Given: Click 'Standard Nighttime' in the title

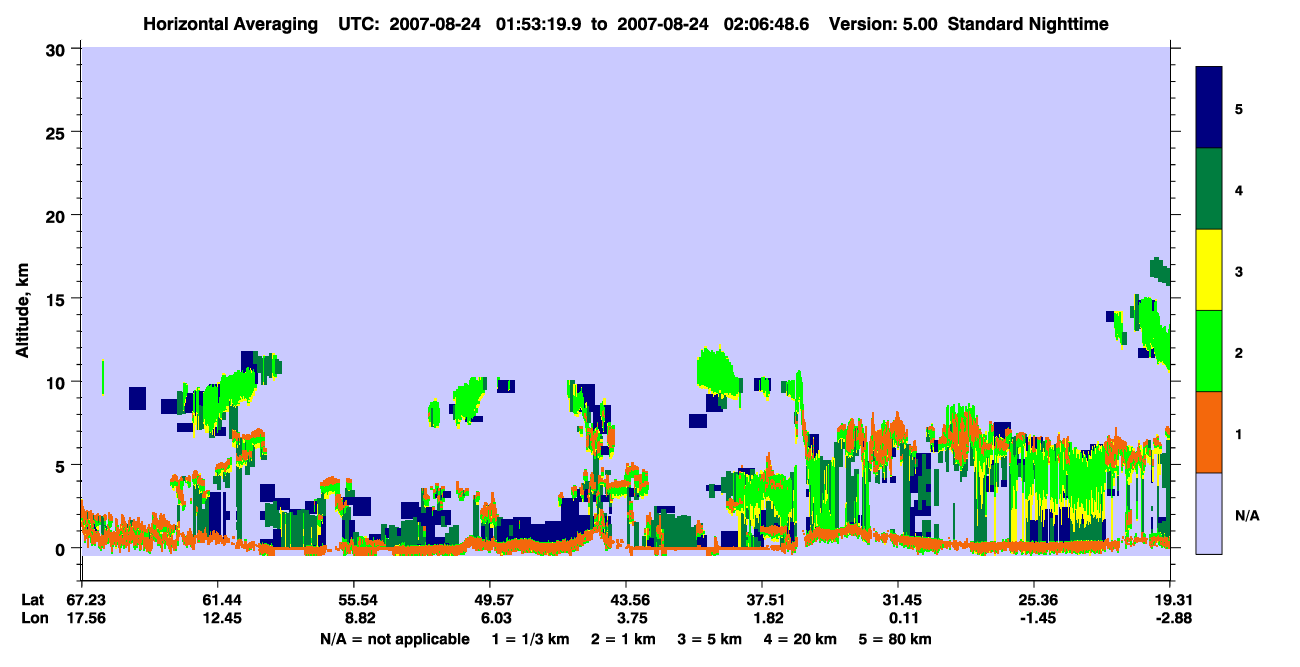Looking at the screenshot, I should pos(1026,24).
